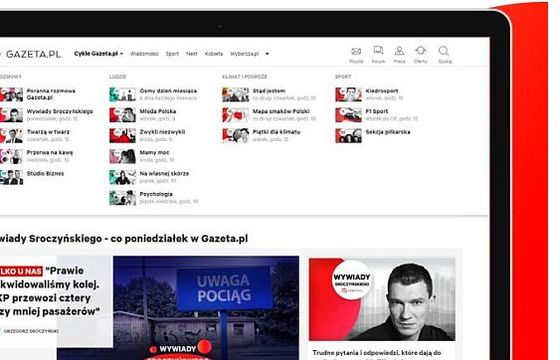Click the Praca jobs icon
Viewport: 560px width, 360px height.
click(399, 51)
